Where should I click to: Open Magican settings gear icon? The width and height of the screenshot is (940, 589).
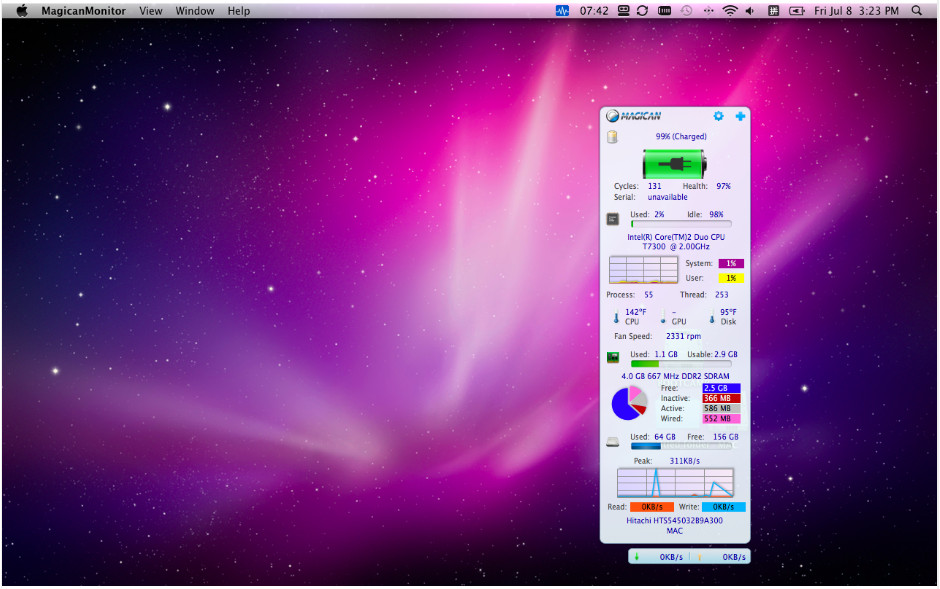[718, 117]
